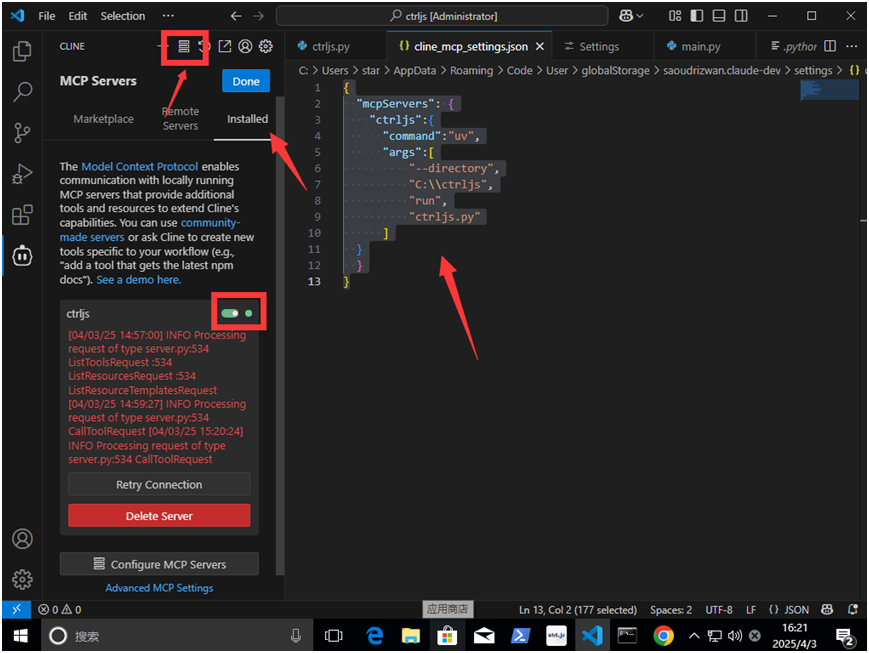Click the Ln 13, Col 2 status item
This screenshot has width=869, height=653.
[577, 610]
